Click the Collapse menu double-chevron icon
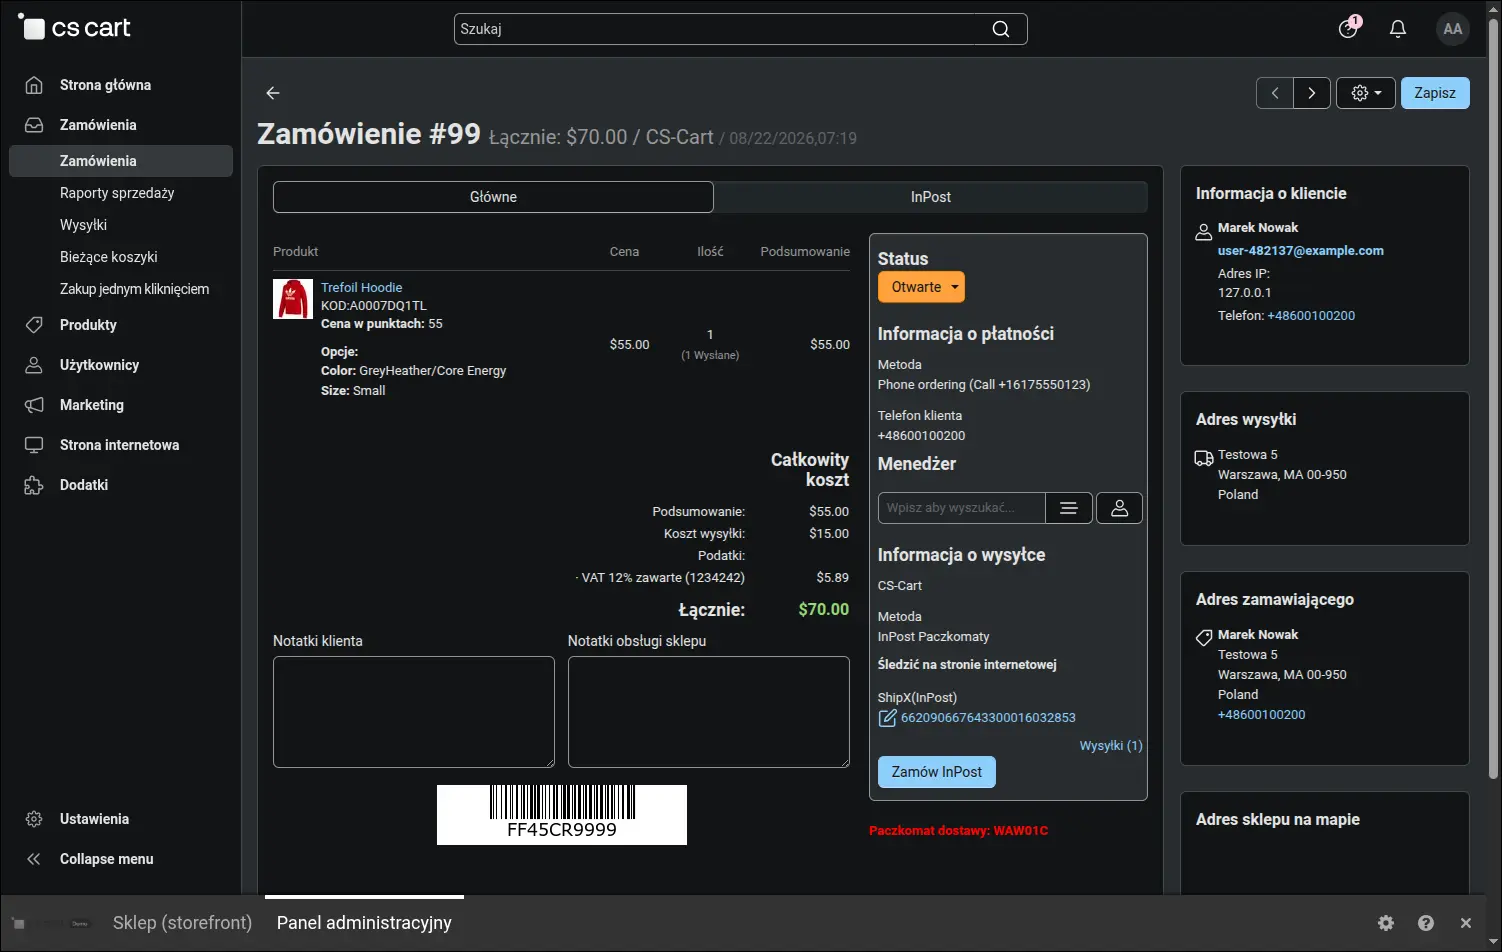This screenshot has height=952, width=1502. [34, 859]
